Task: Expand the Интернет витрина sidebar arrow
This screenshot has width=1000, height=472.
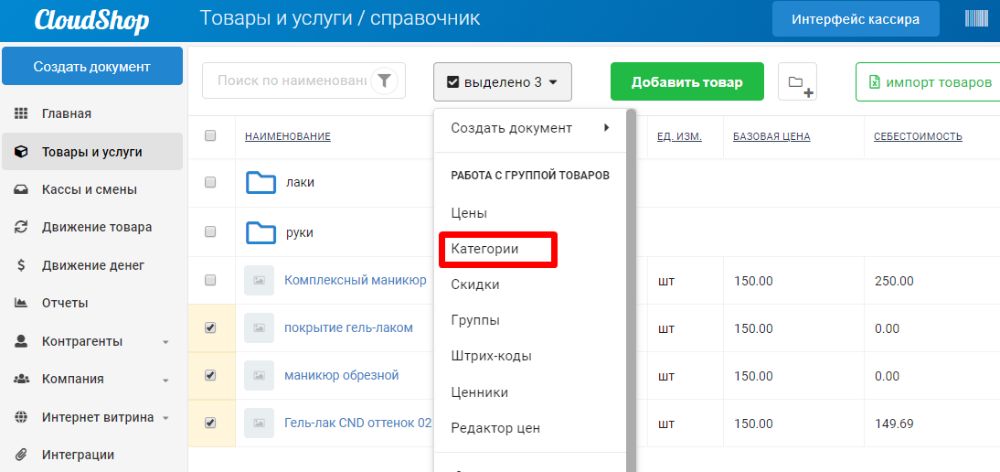Action: tap(166, 418)
